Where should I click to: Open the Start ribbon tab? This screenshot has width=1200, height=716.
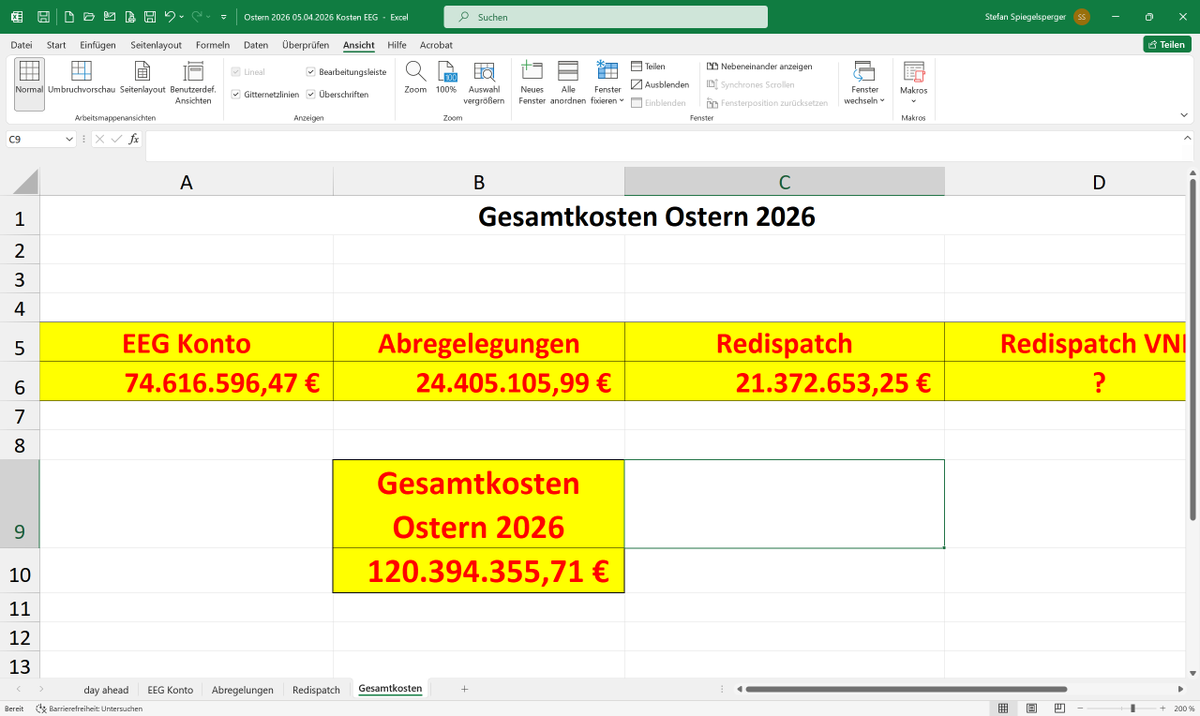(x=56, y=45)
